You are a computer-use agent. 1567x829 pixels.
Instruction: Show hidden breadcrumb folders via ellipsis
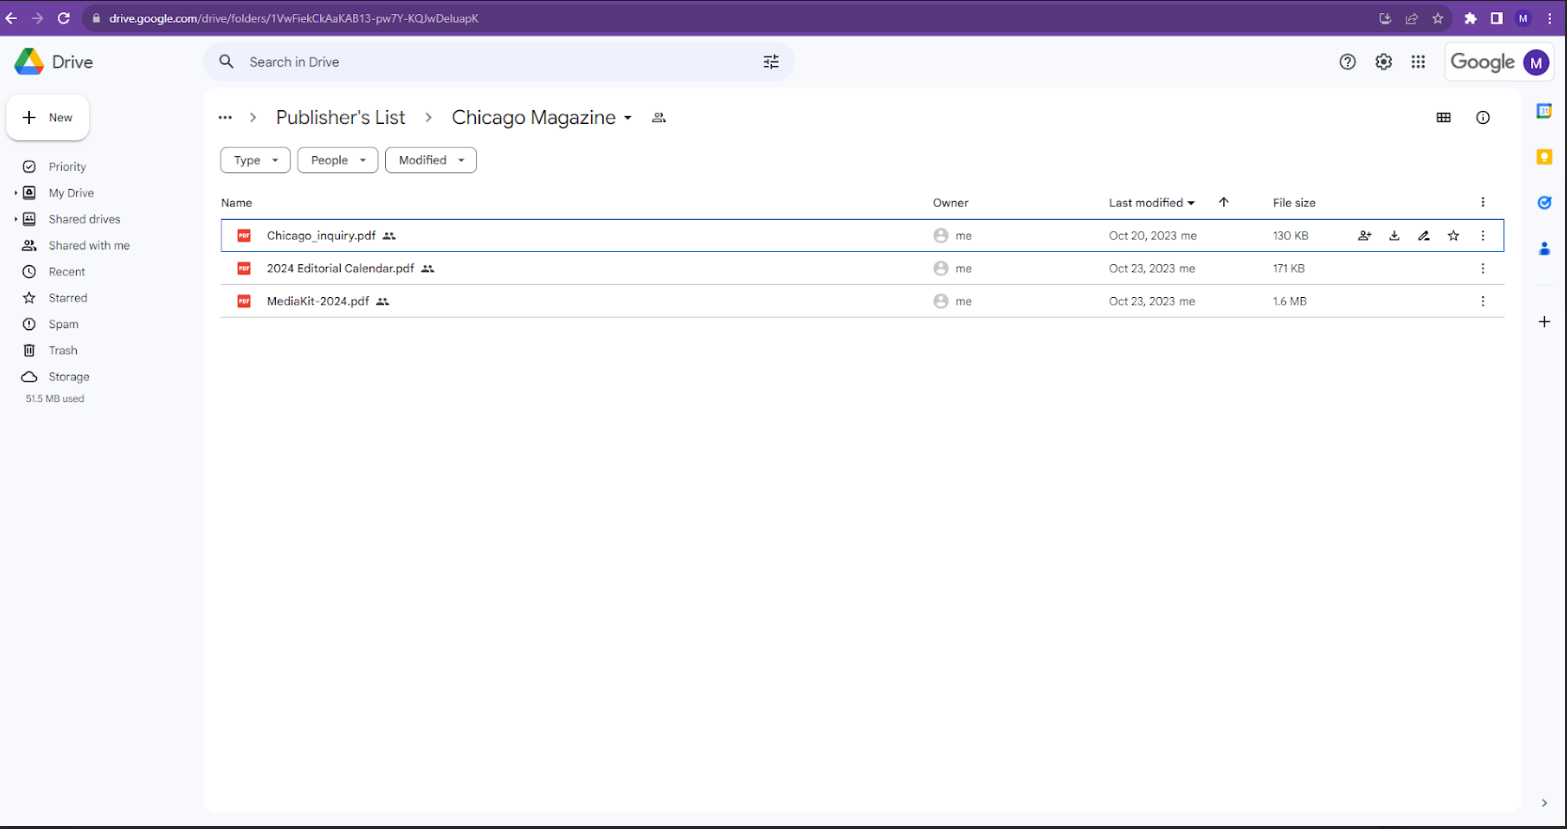225,117
